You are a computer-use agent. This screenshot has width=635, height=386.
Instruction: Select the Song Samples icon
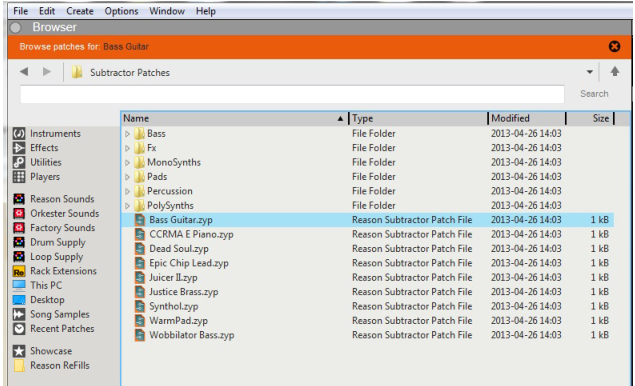tap(19, 314)
